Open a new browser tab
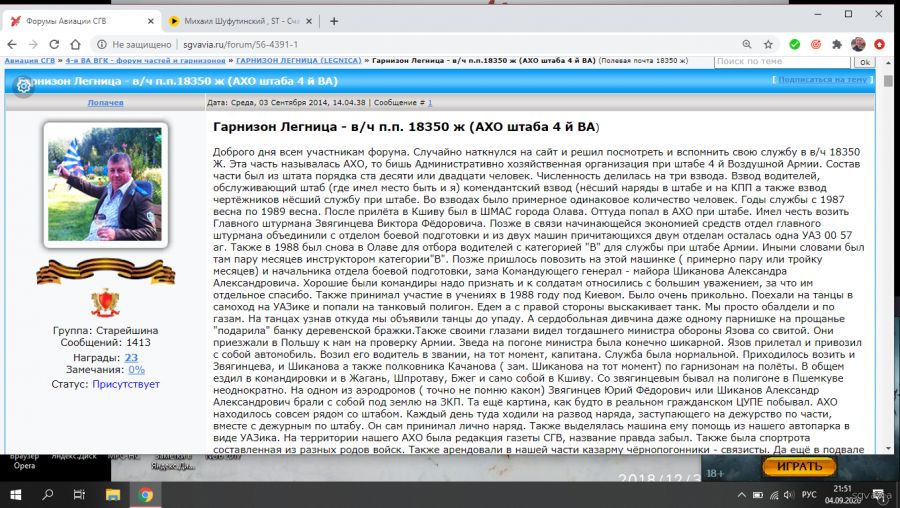900x508 pixels. (x=334, y=21)
